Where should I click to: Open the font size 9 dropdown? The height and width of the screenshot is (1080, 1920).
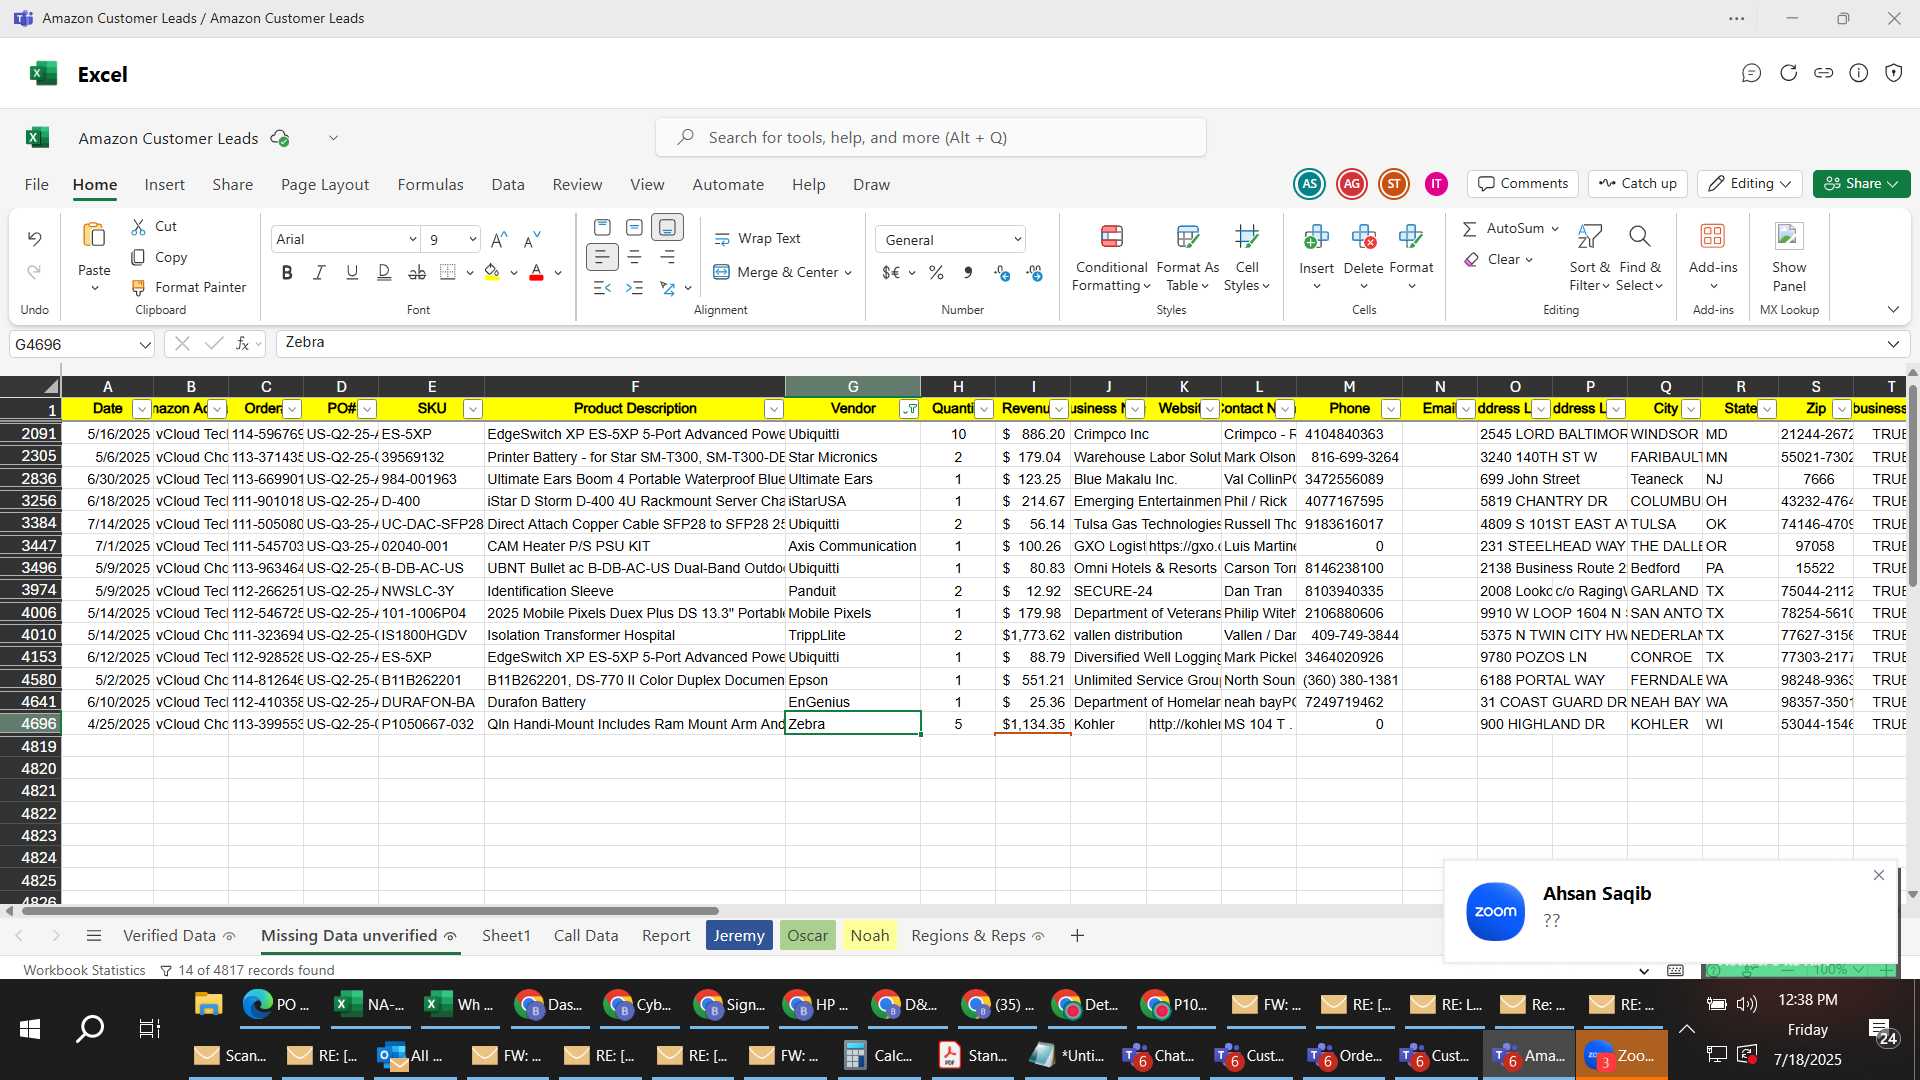tap(472, 239)
